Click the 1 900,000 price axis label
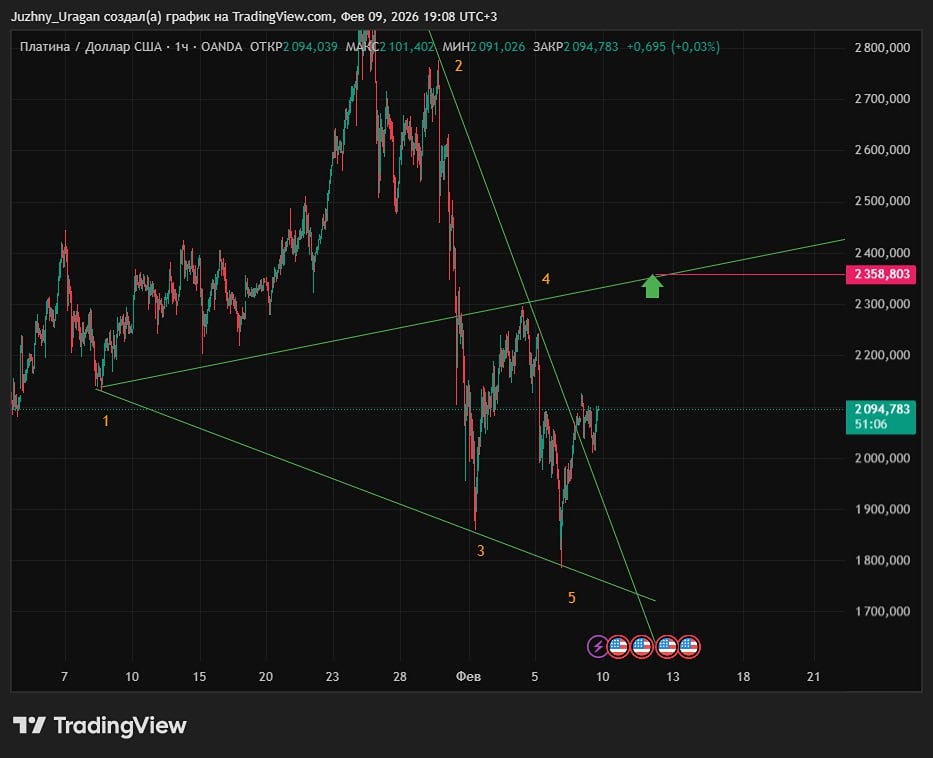Screen dimensions: 933x758 [x=882, y=509]
